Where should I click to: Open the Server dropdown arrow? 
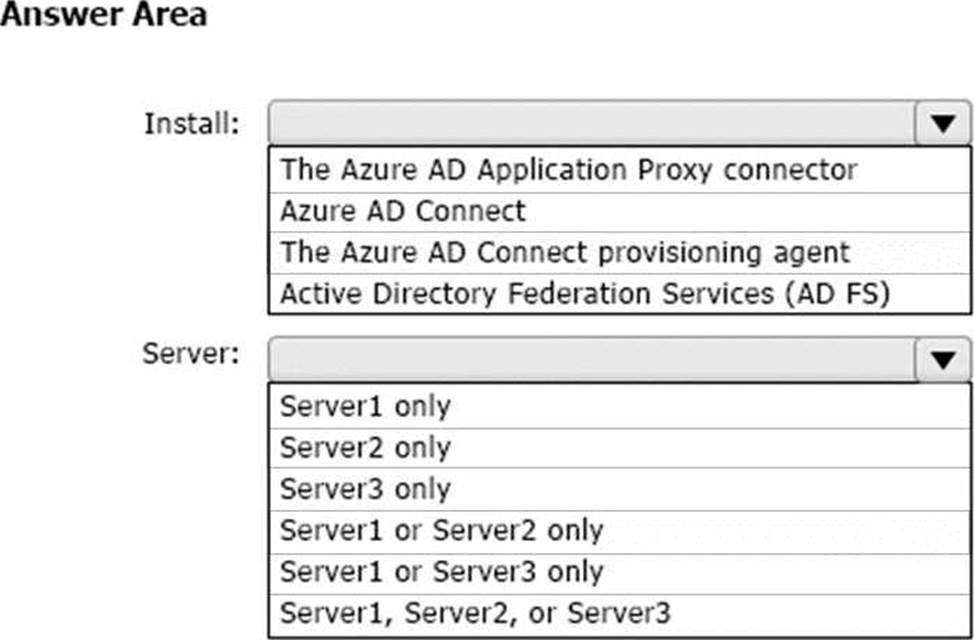(942, 359)
